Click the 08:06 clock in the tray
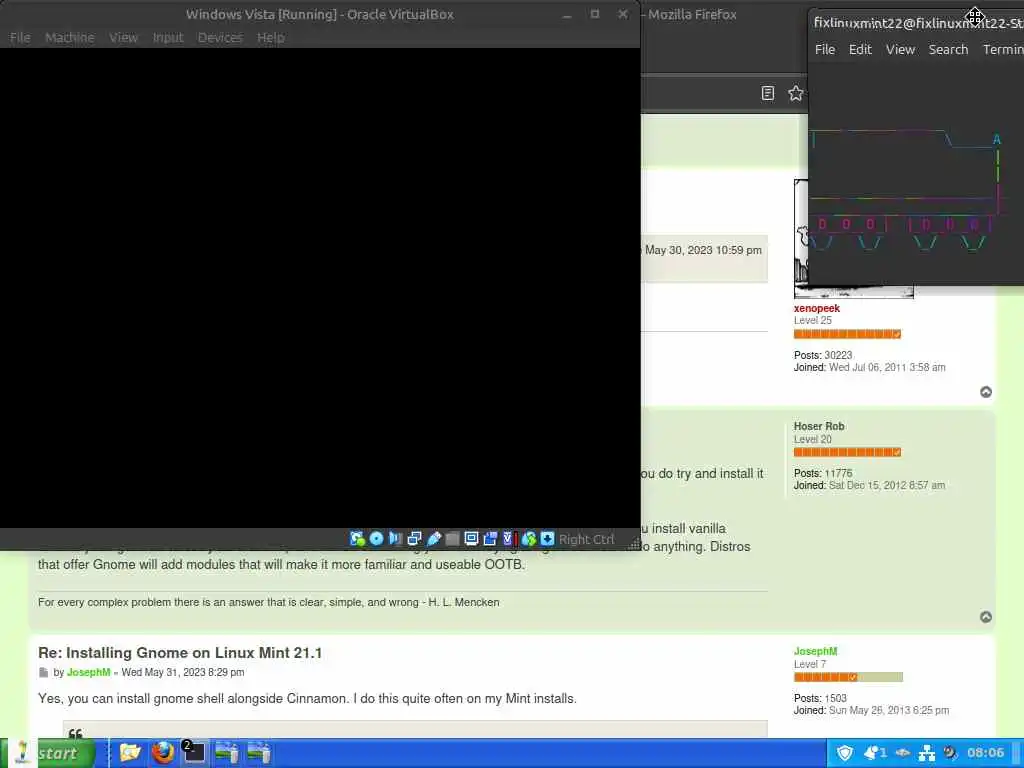This screenshot has height=768, width=1024. click(x=985, y=753)
